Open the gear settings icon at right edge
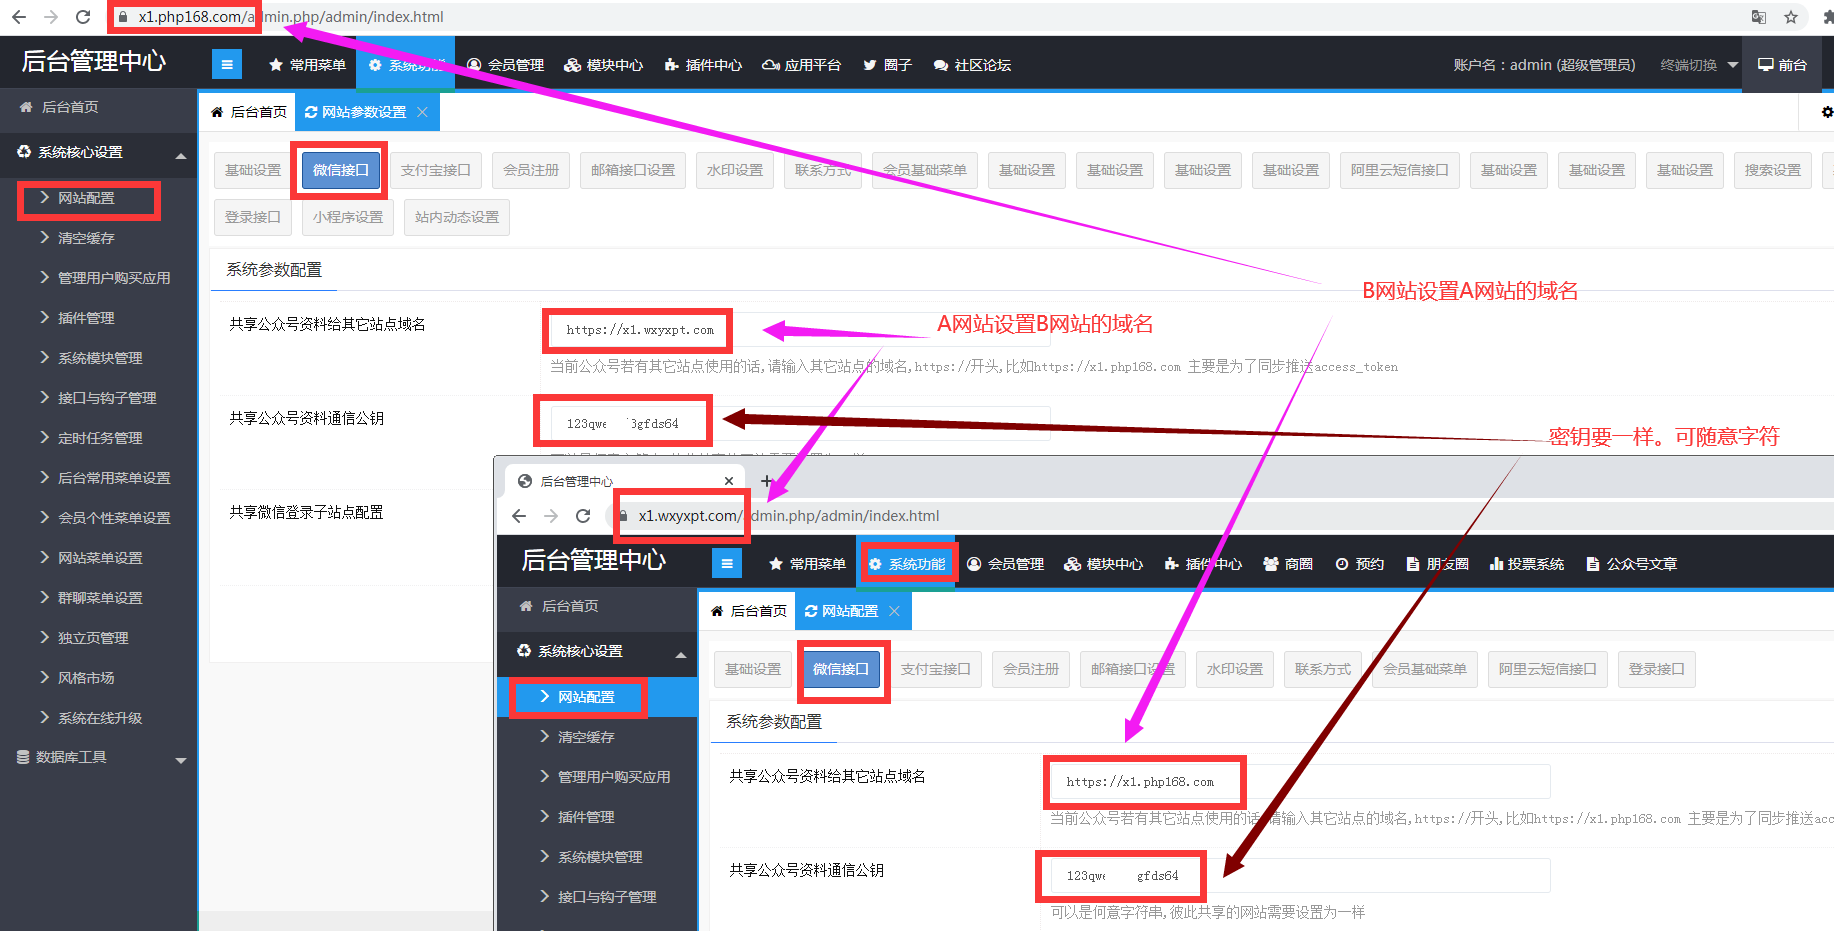The height and width of the screenshot is (931, 1834). tap(1826, 112)
